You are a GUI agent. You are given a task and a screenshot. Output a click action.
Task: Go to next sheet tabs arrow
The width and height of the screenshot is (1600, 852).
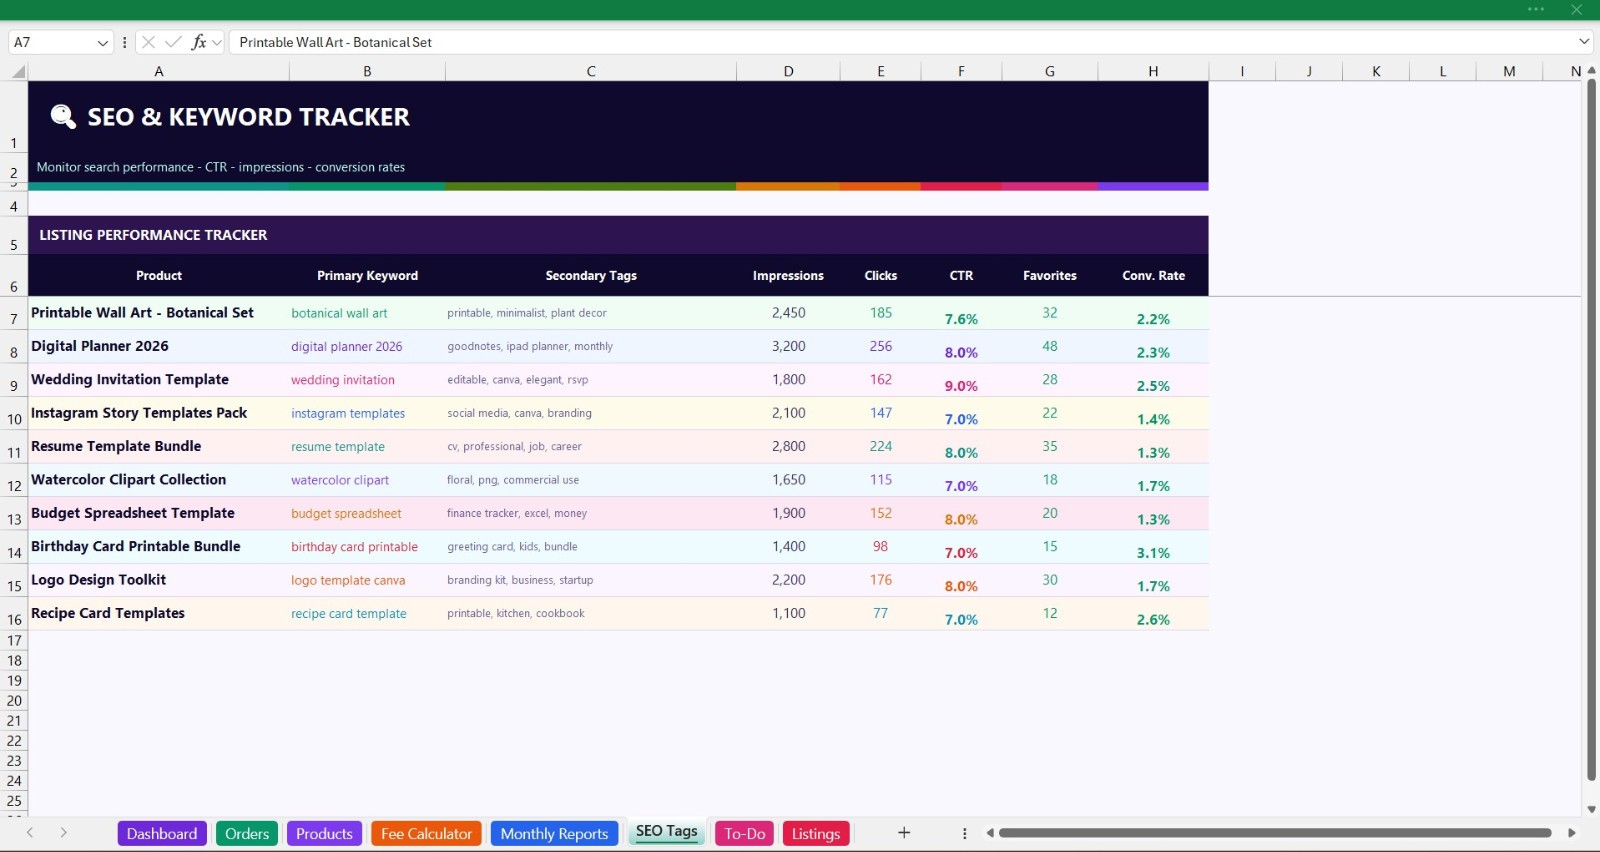pos(63,833)
